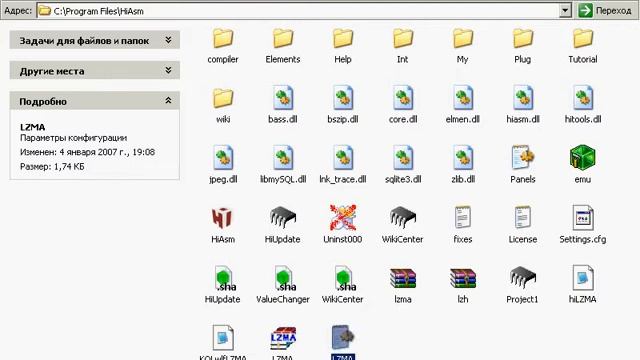Open the Plug folder
Viewport: 640px width, 360px height.
[522, 46]
